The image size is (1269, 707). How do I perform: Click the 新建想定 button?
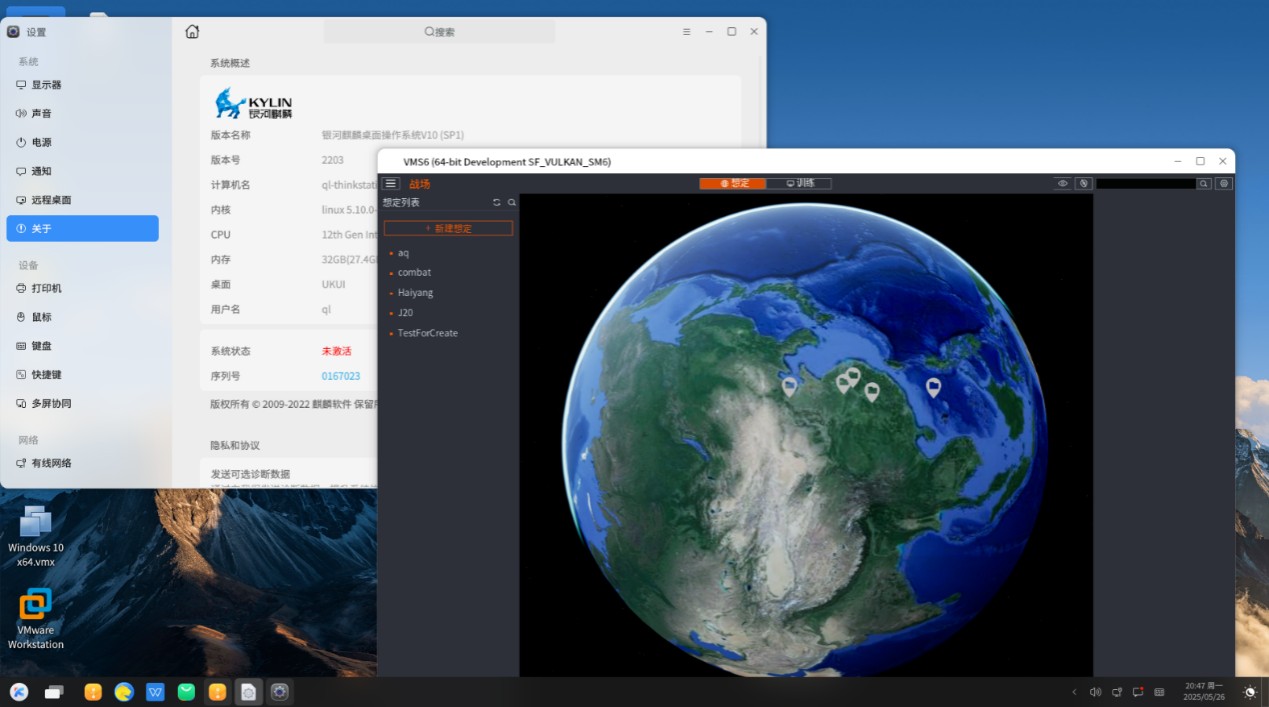pos(448,228)
